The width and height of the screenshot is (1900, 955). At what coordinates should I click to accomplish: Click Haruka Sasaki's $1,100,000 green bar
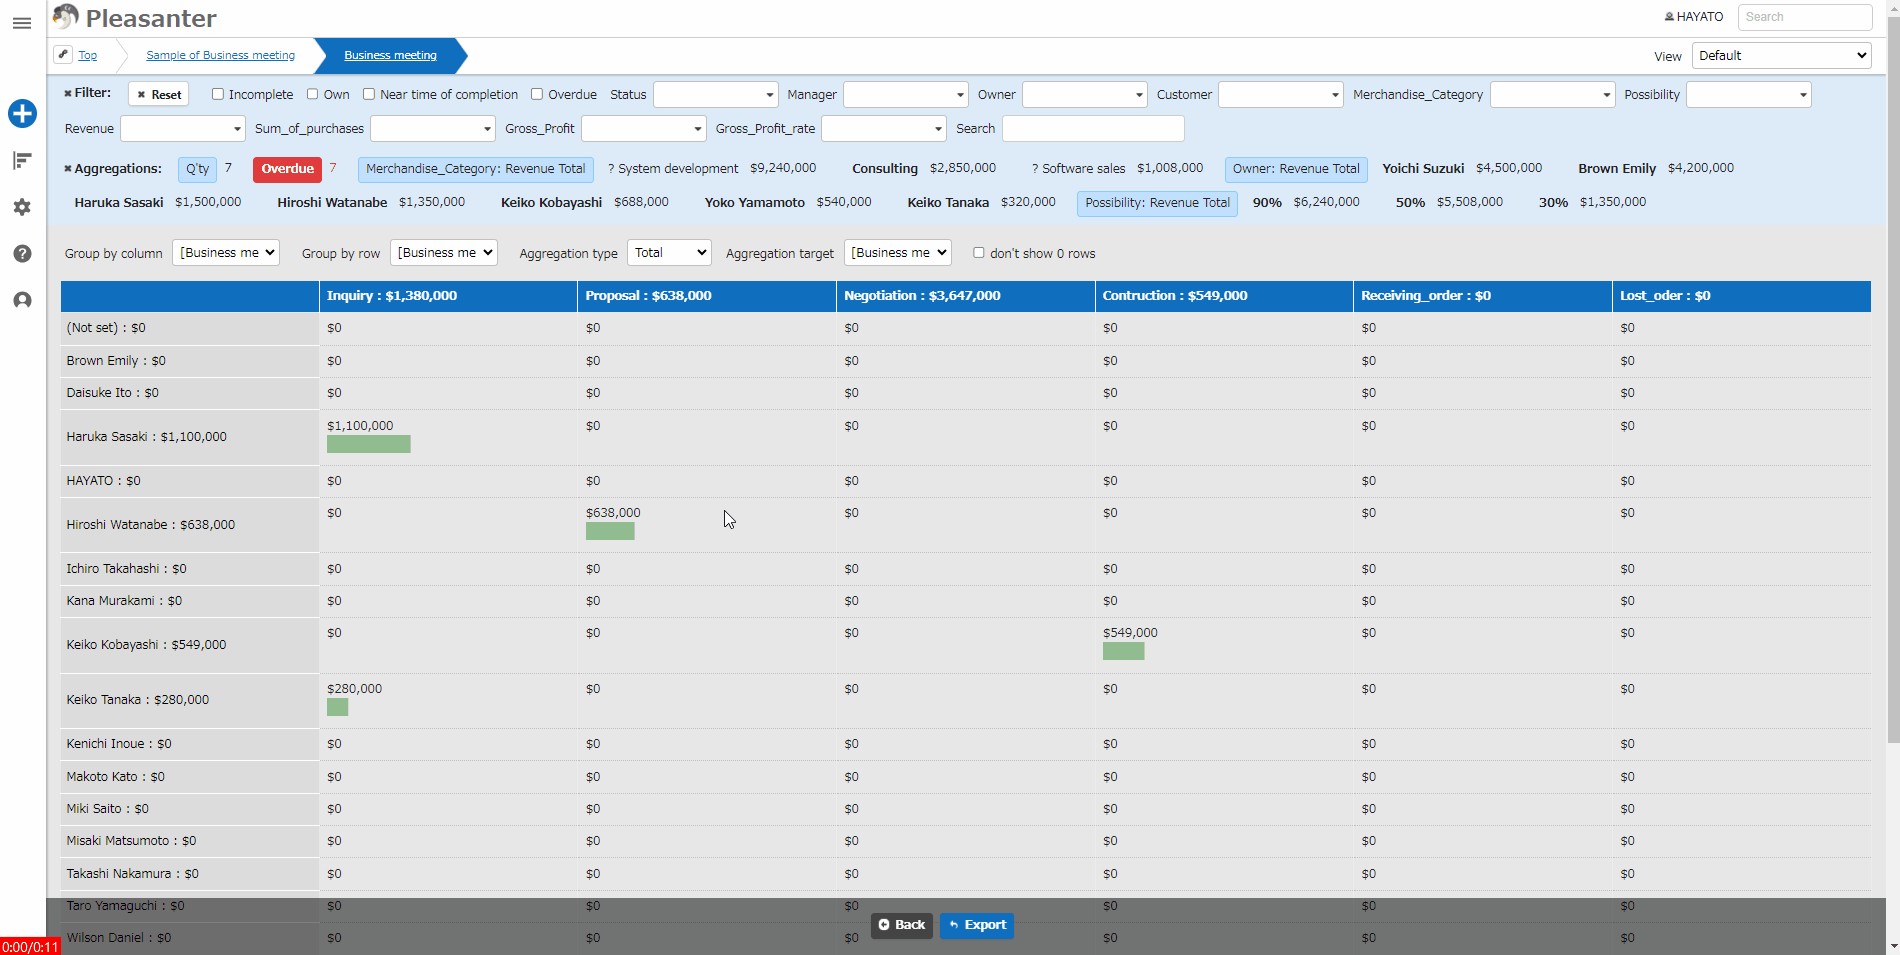(x=368, y=444)
